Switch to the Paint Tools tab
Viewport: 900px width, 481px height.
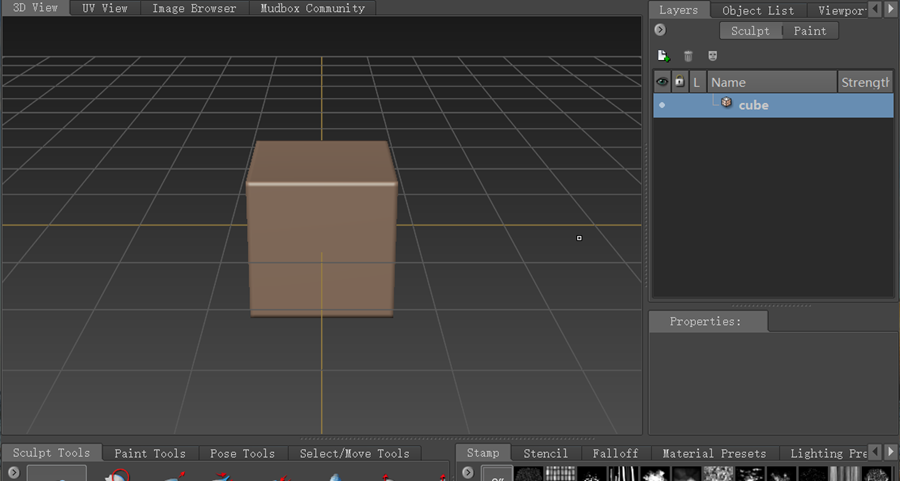pyautogui.click(x=150, y=453)
